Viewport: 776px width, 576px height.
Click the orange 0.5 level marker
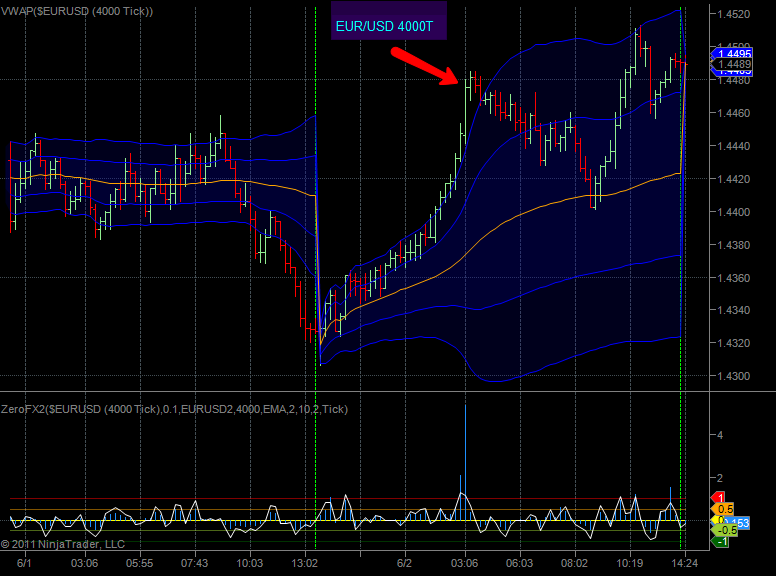720,510
